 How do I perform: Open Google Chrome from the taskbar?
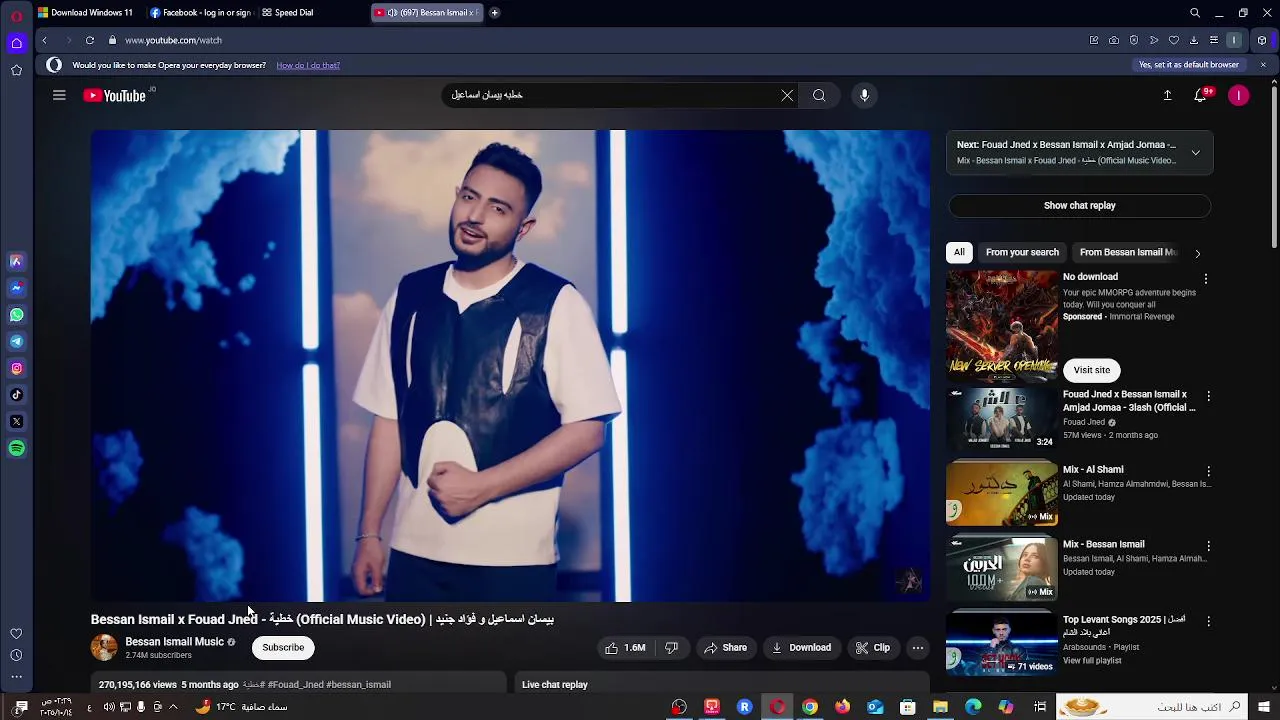(810, 707)
